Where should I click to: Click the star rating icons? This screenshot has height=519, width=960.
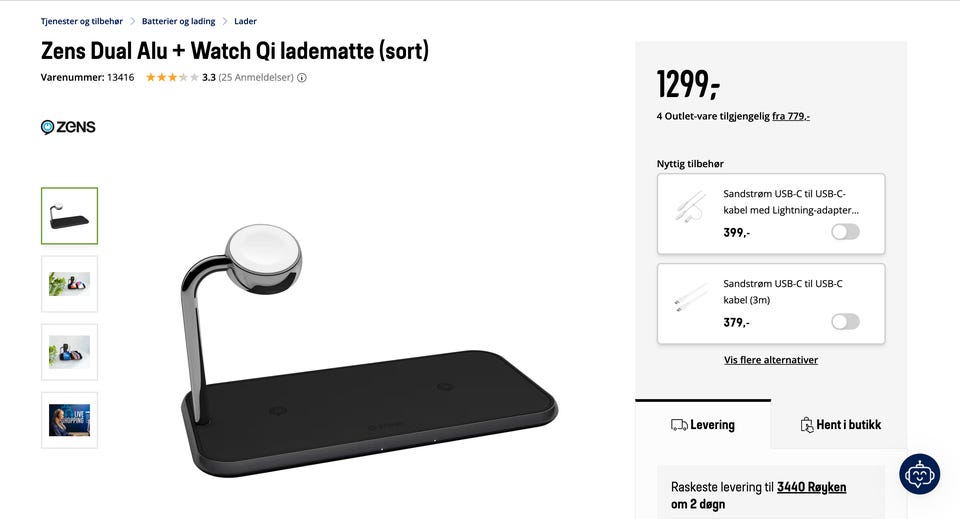[171, 77]
